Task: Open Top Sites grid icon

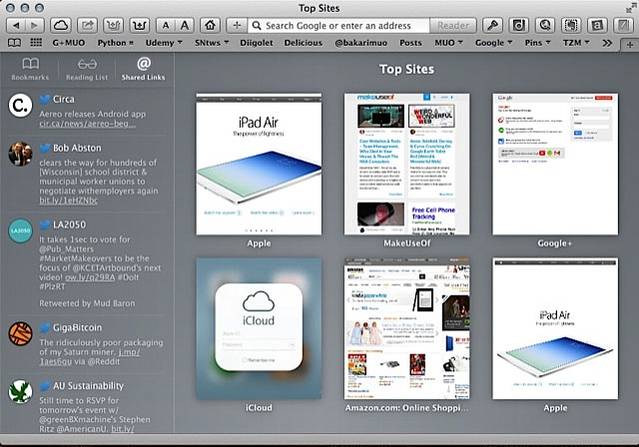Action: click(36, 42)
